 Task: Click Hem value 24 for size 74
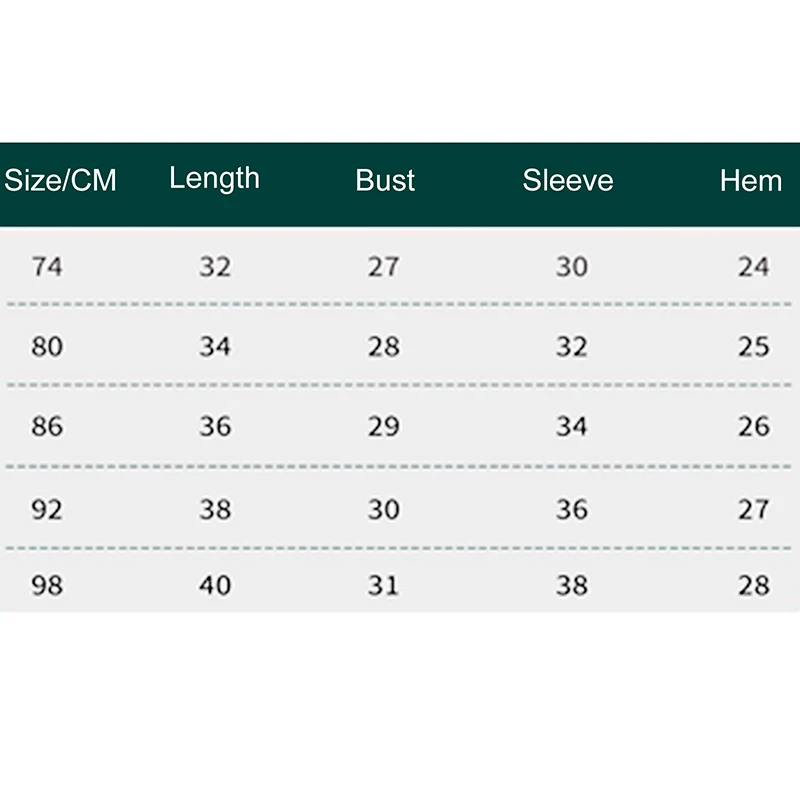click(x=754, y=267)
